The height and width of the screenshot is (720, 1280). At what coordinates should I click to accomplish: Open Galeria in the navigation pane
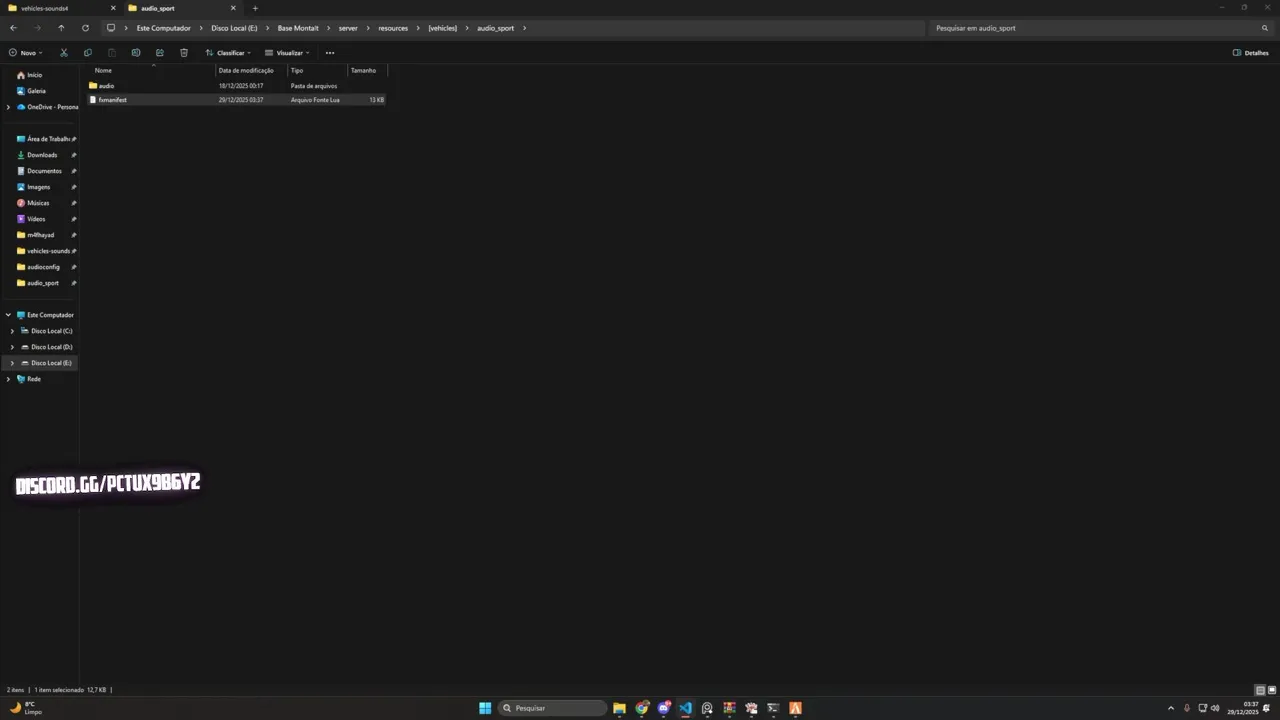[x=36, y=91]
